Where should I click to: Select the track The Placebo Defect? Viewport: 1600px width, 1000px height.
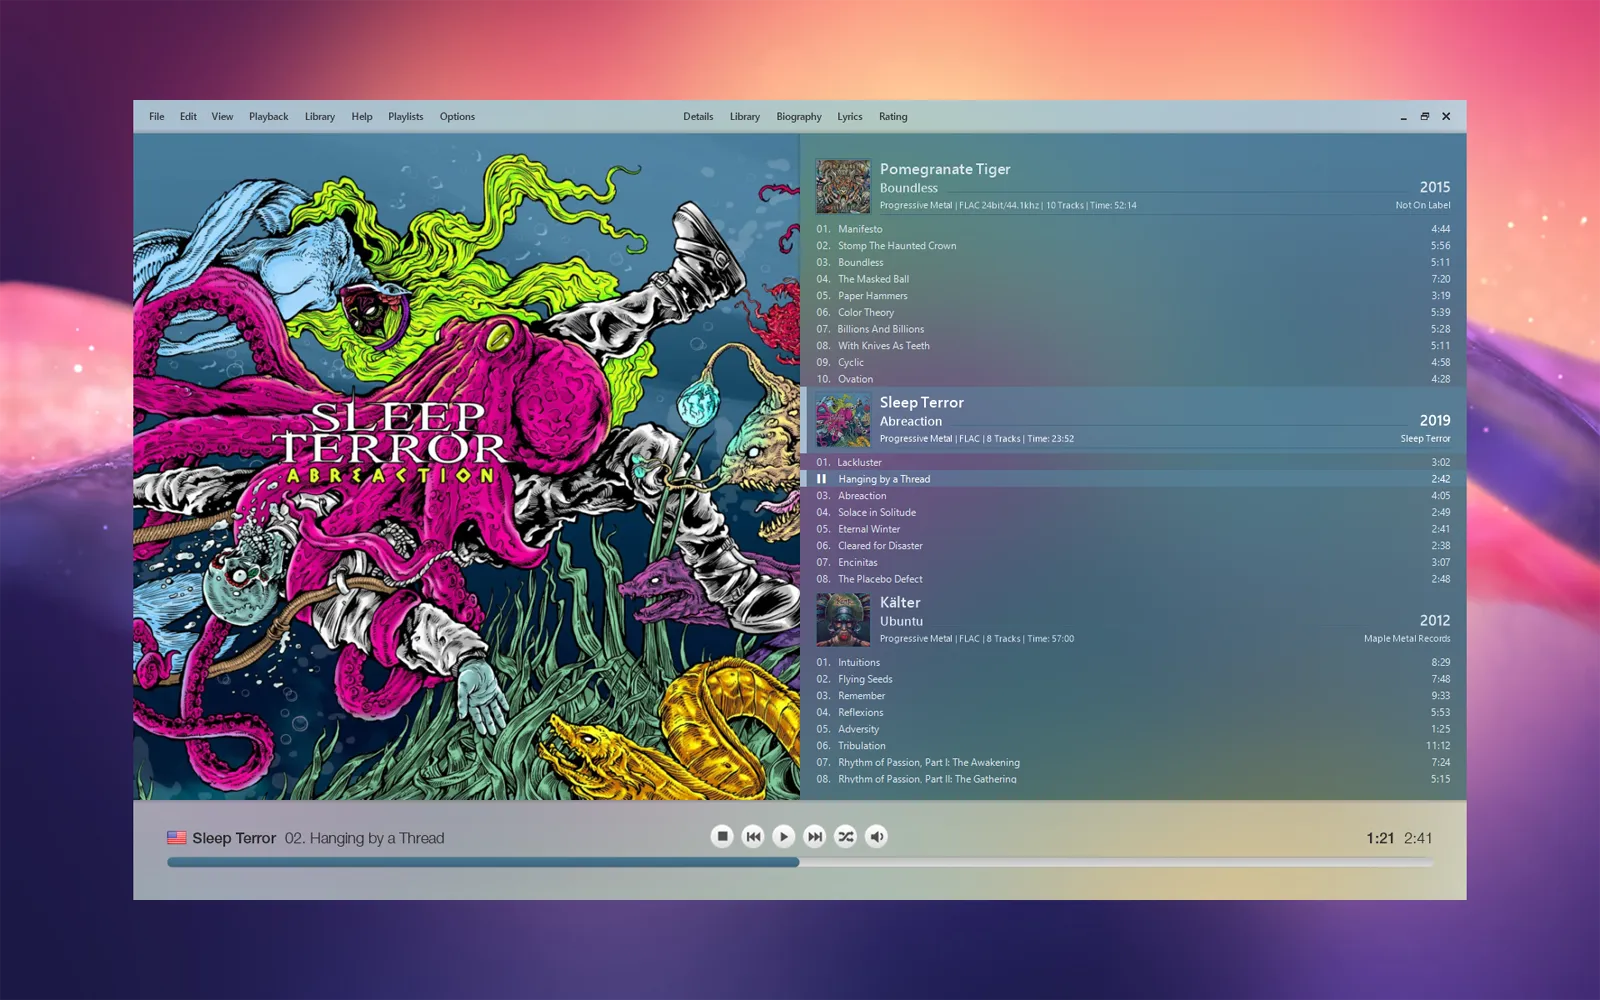(1133, 579)
